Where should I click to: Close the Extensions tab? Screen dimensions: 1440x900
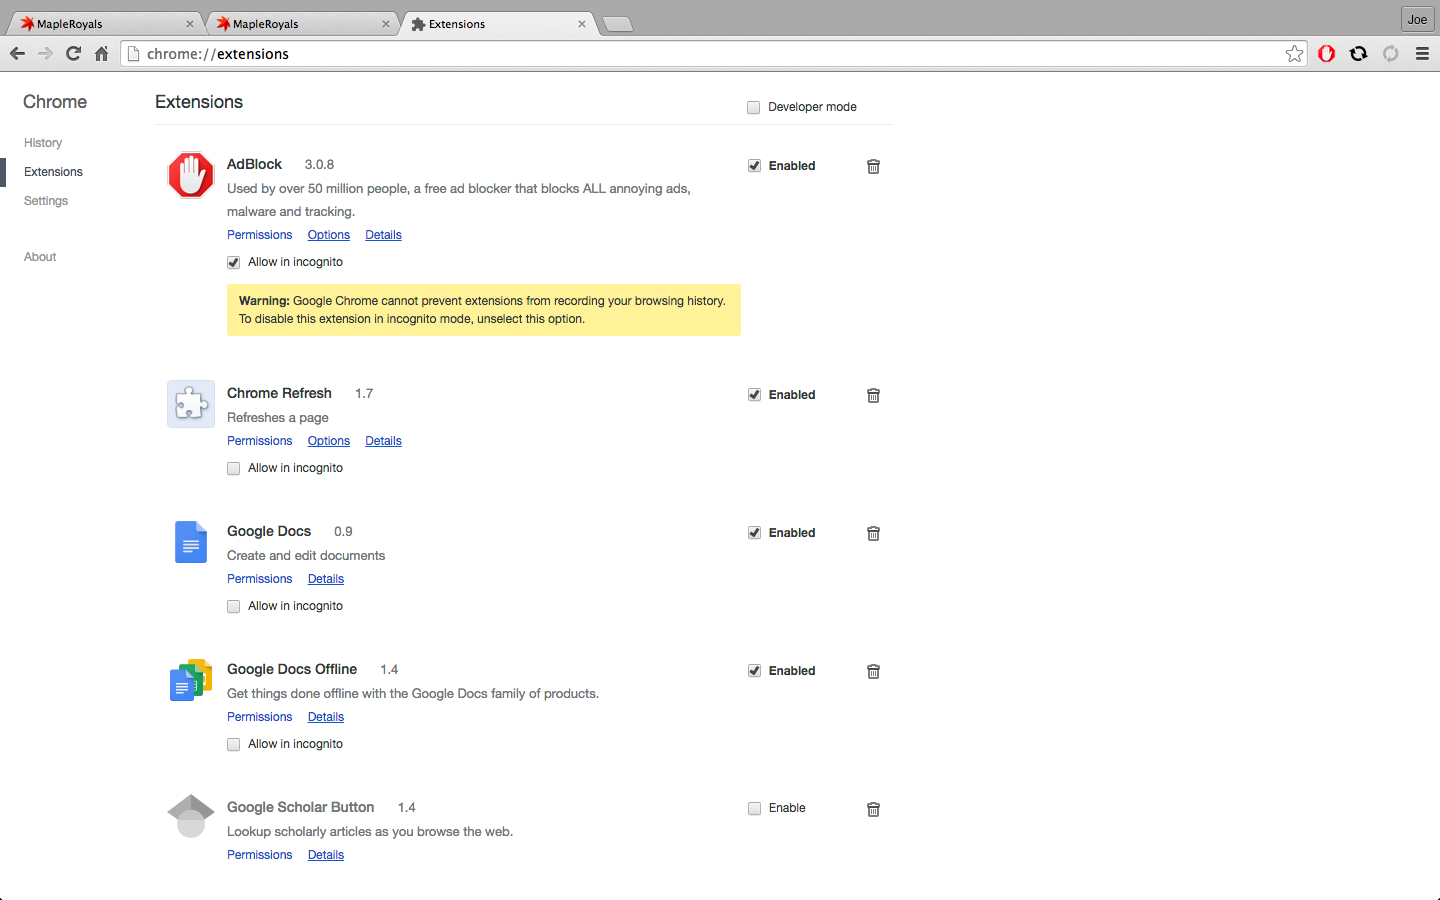pos(582,24)
